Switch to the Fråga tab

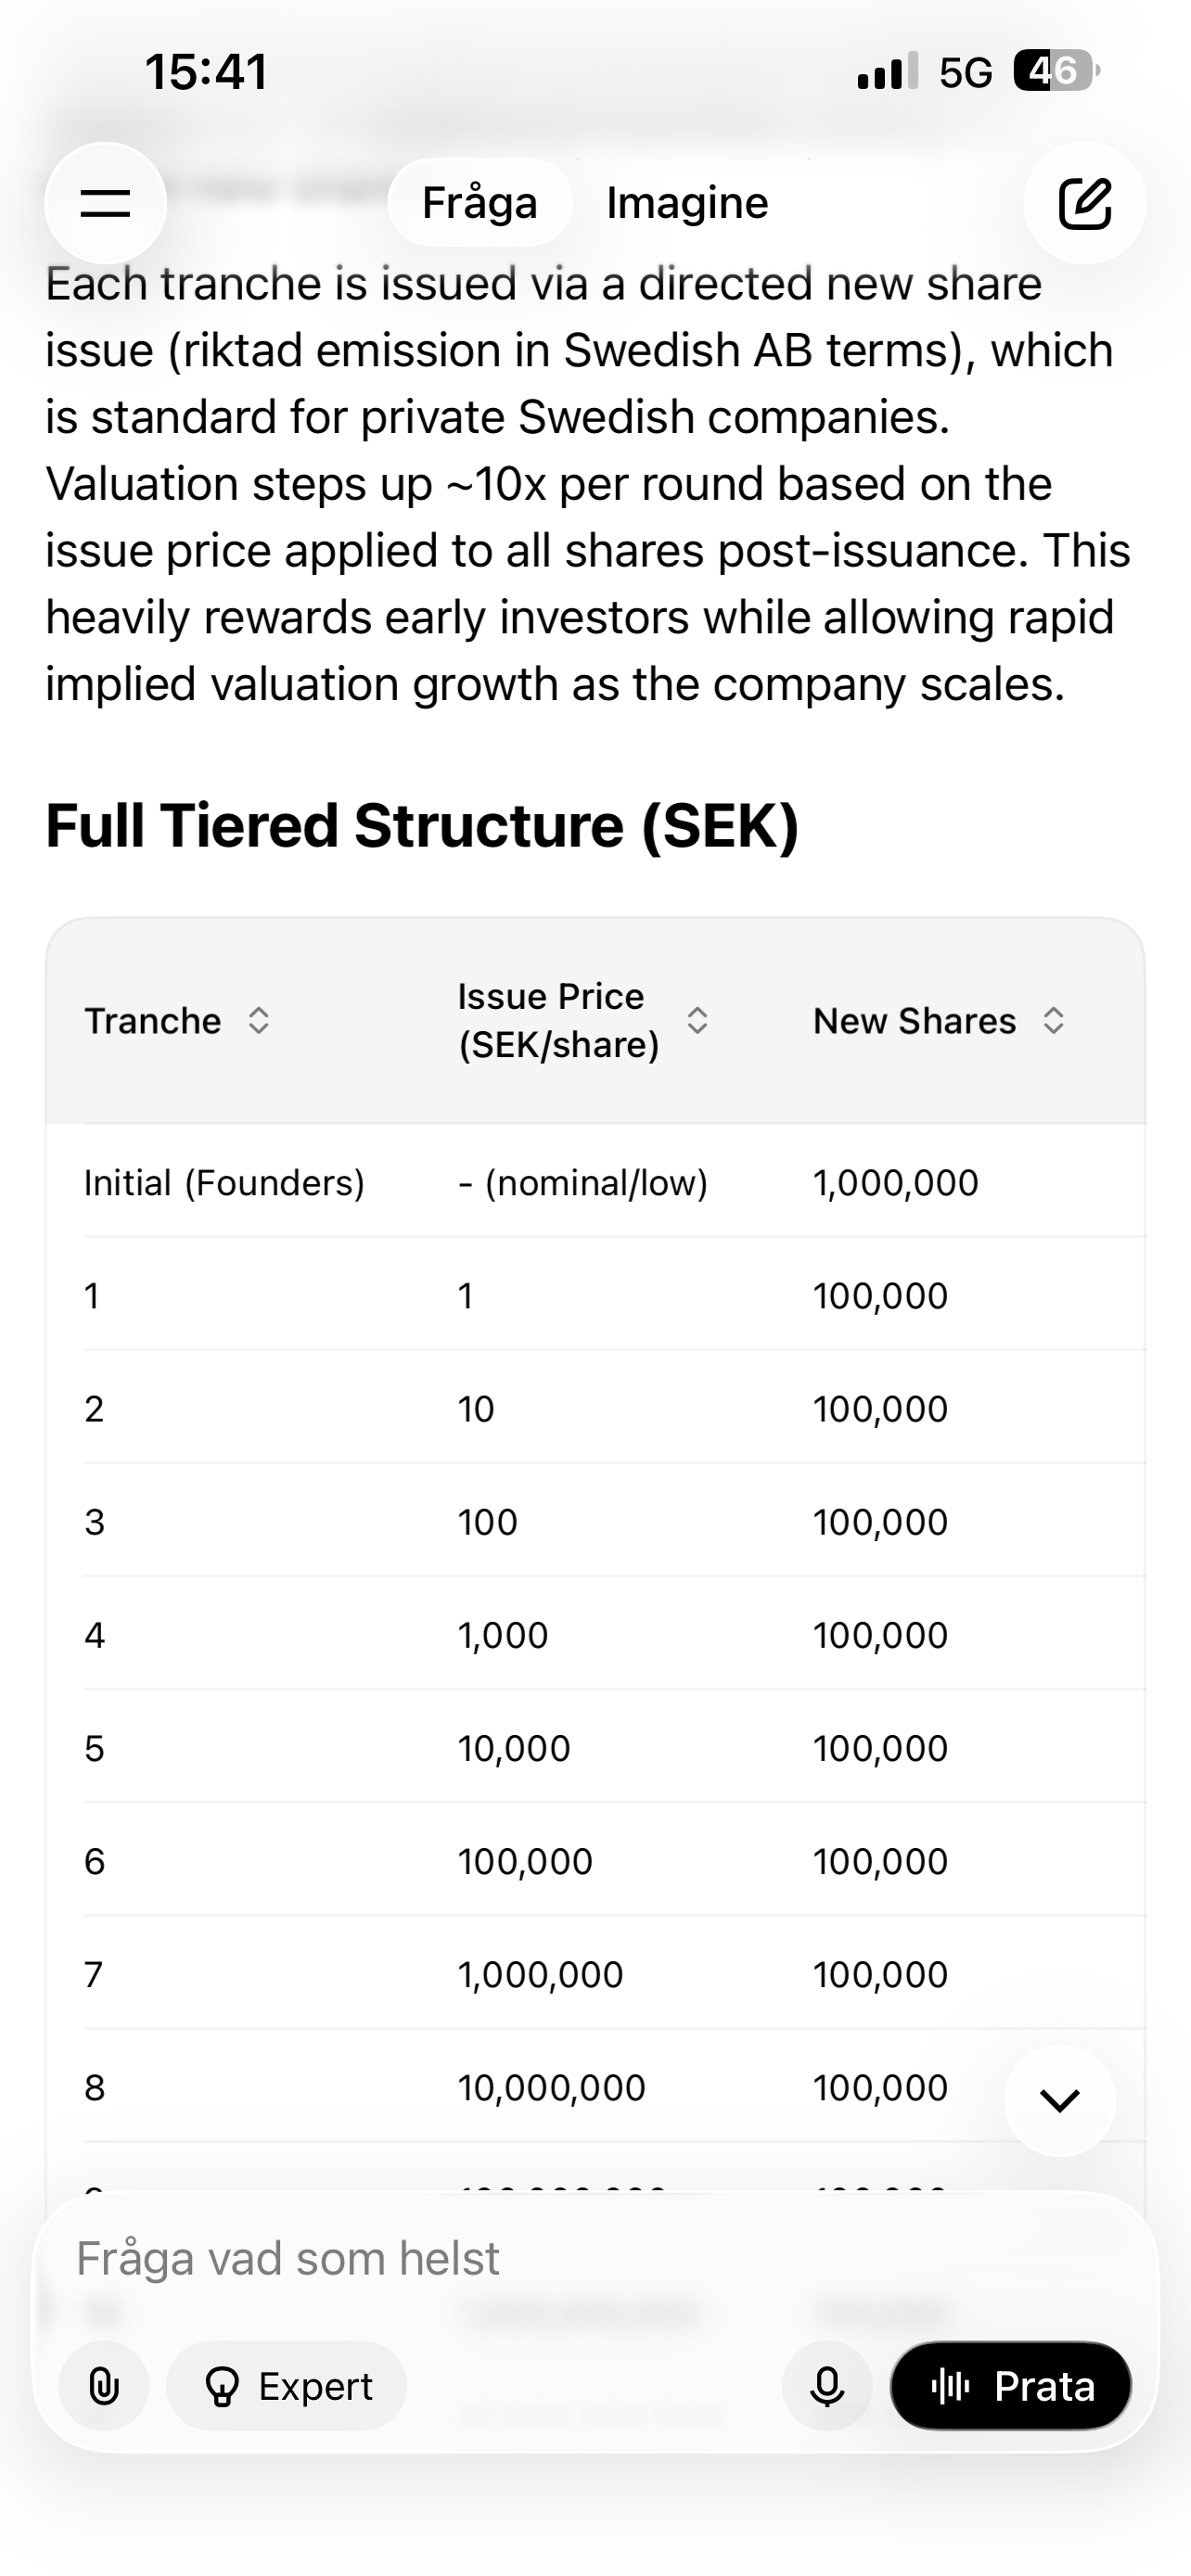480,203
